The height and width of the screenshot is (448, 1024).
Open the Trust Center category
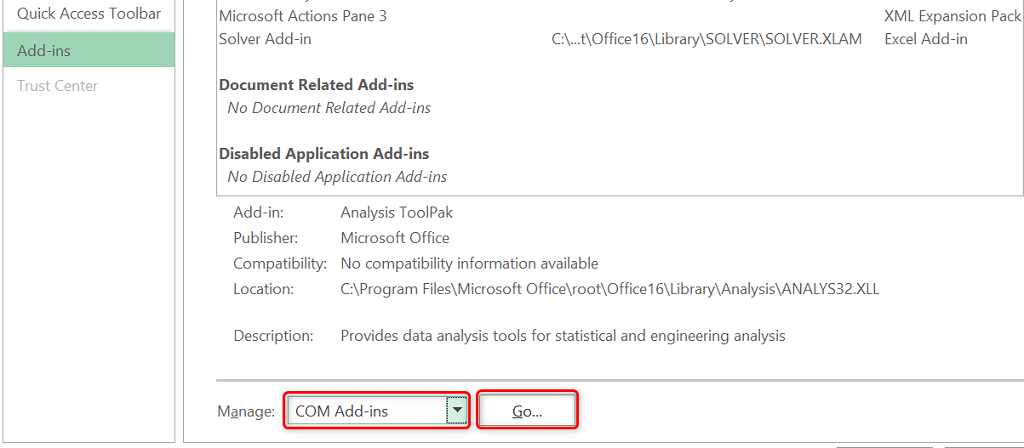(58, 86)
